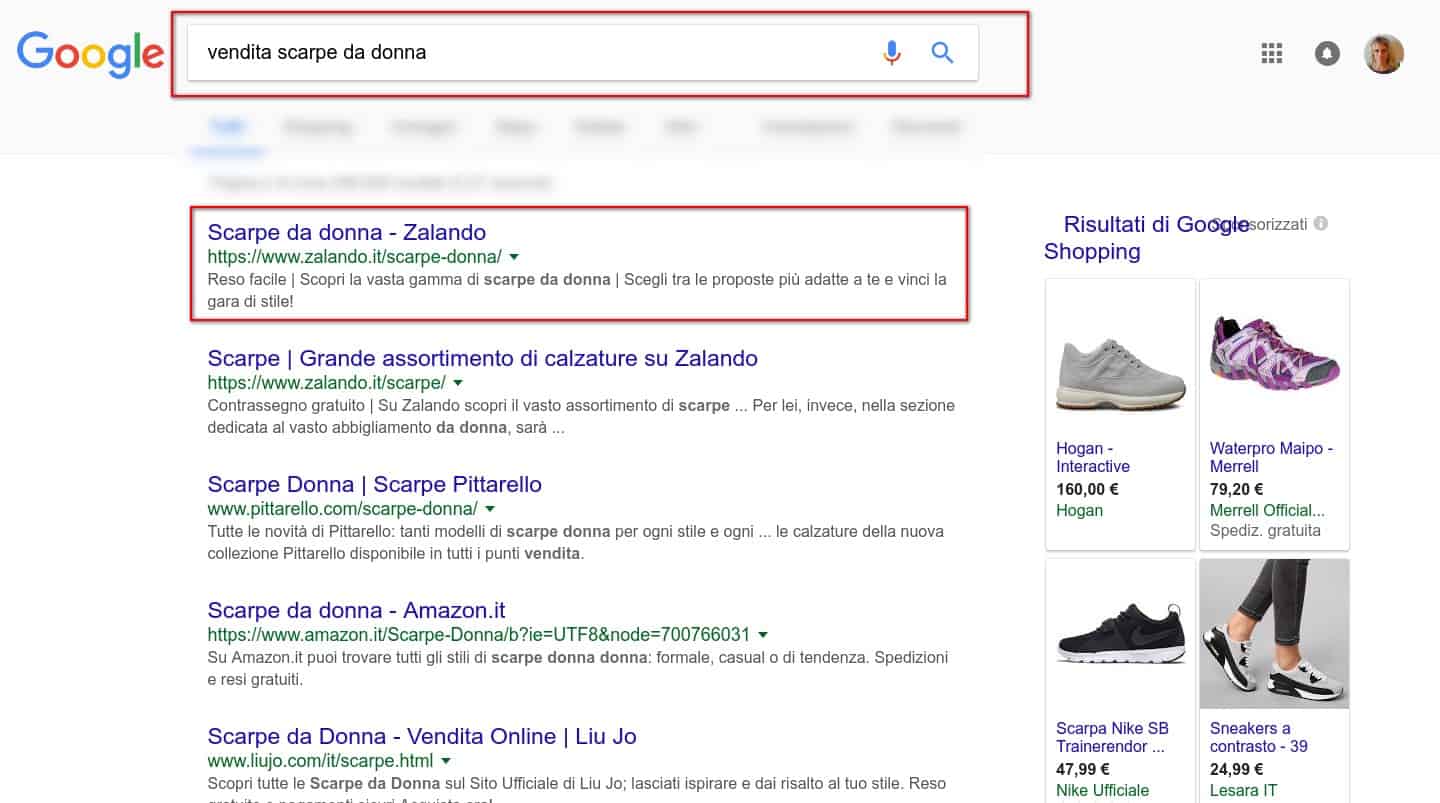Open the 'Sneakers a contrasto - 39' product title
The height and width of the screenshot is (803, 1440).
(x=1259, y=737)
